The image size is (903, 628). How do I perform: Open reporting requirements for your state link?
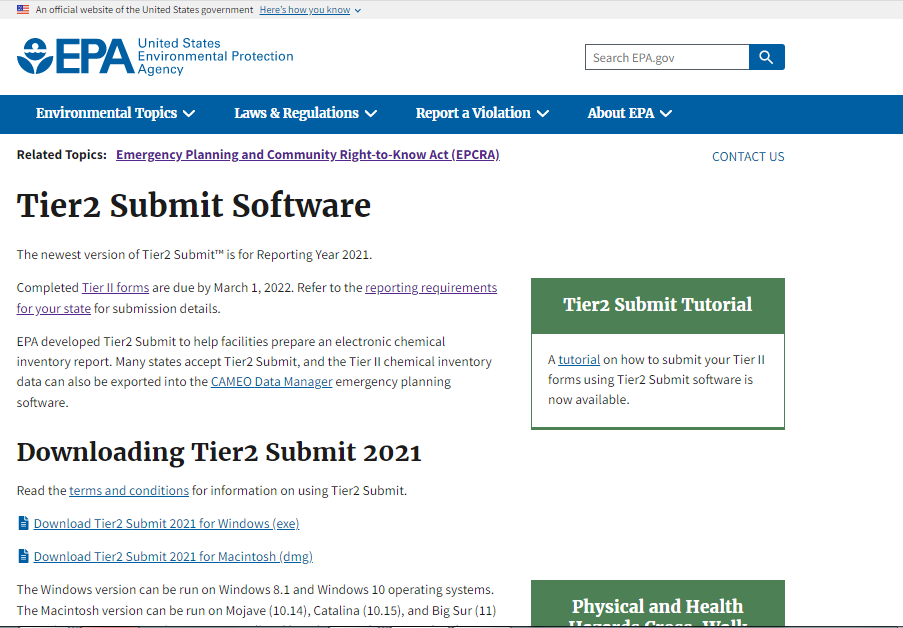point(431,287)
